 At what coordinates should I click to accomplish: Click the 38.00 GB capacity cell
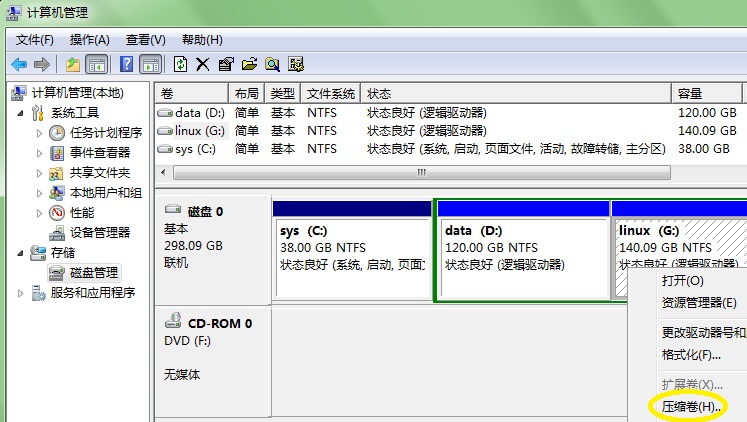[704, 149]
